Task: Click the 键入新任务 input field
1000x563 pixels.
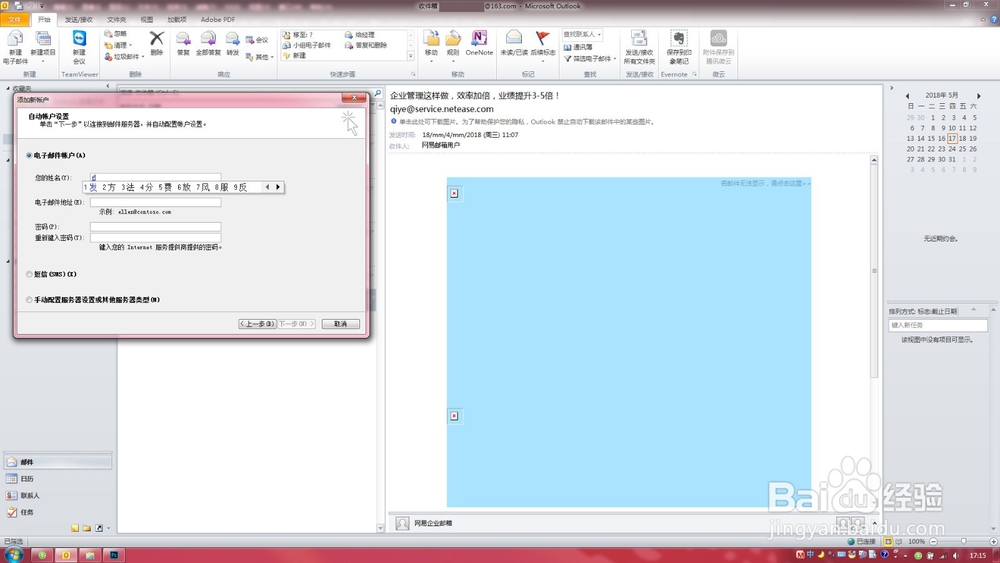Action: click(x=938, y=325)
